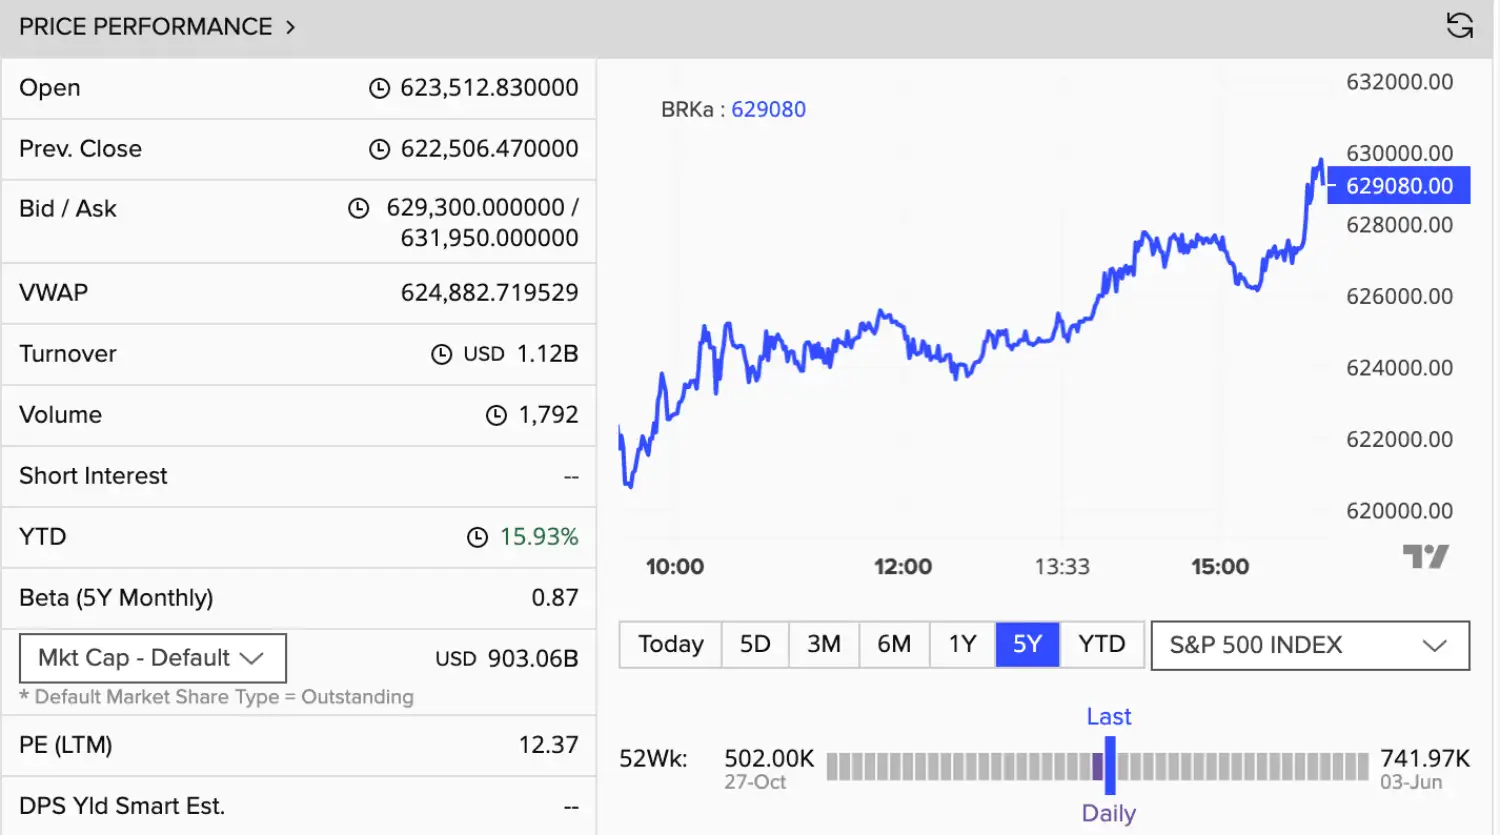Viewport: 1500px width, 835px height.
Task: Click the Turnover value USD 1.12B
Action: (x=520, y=354)
